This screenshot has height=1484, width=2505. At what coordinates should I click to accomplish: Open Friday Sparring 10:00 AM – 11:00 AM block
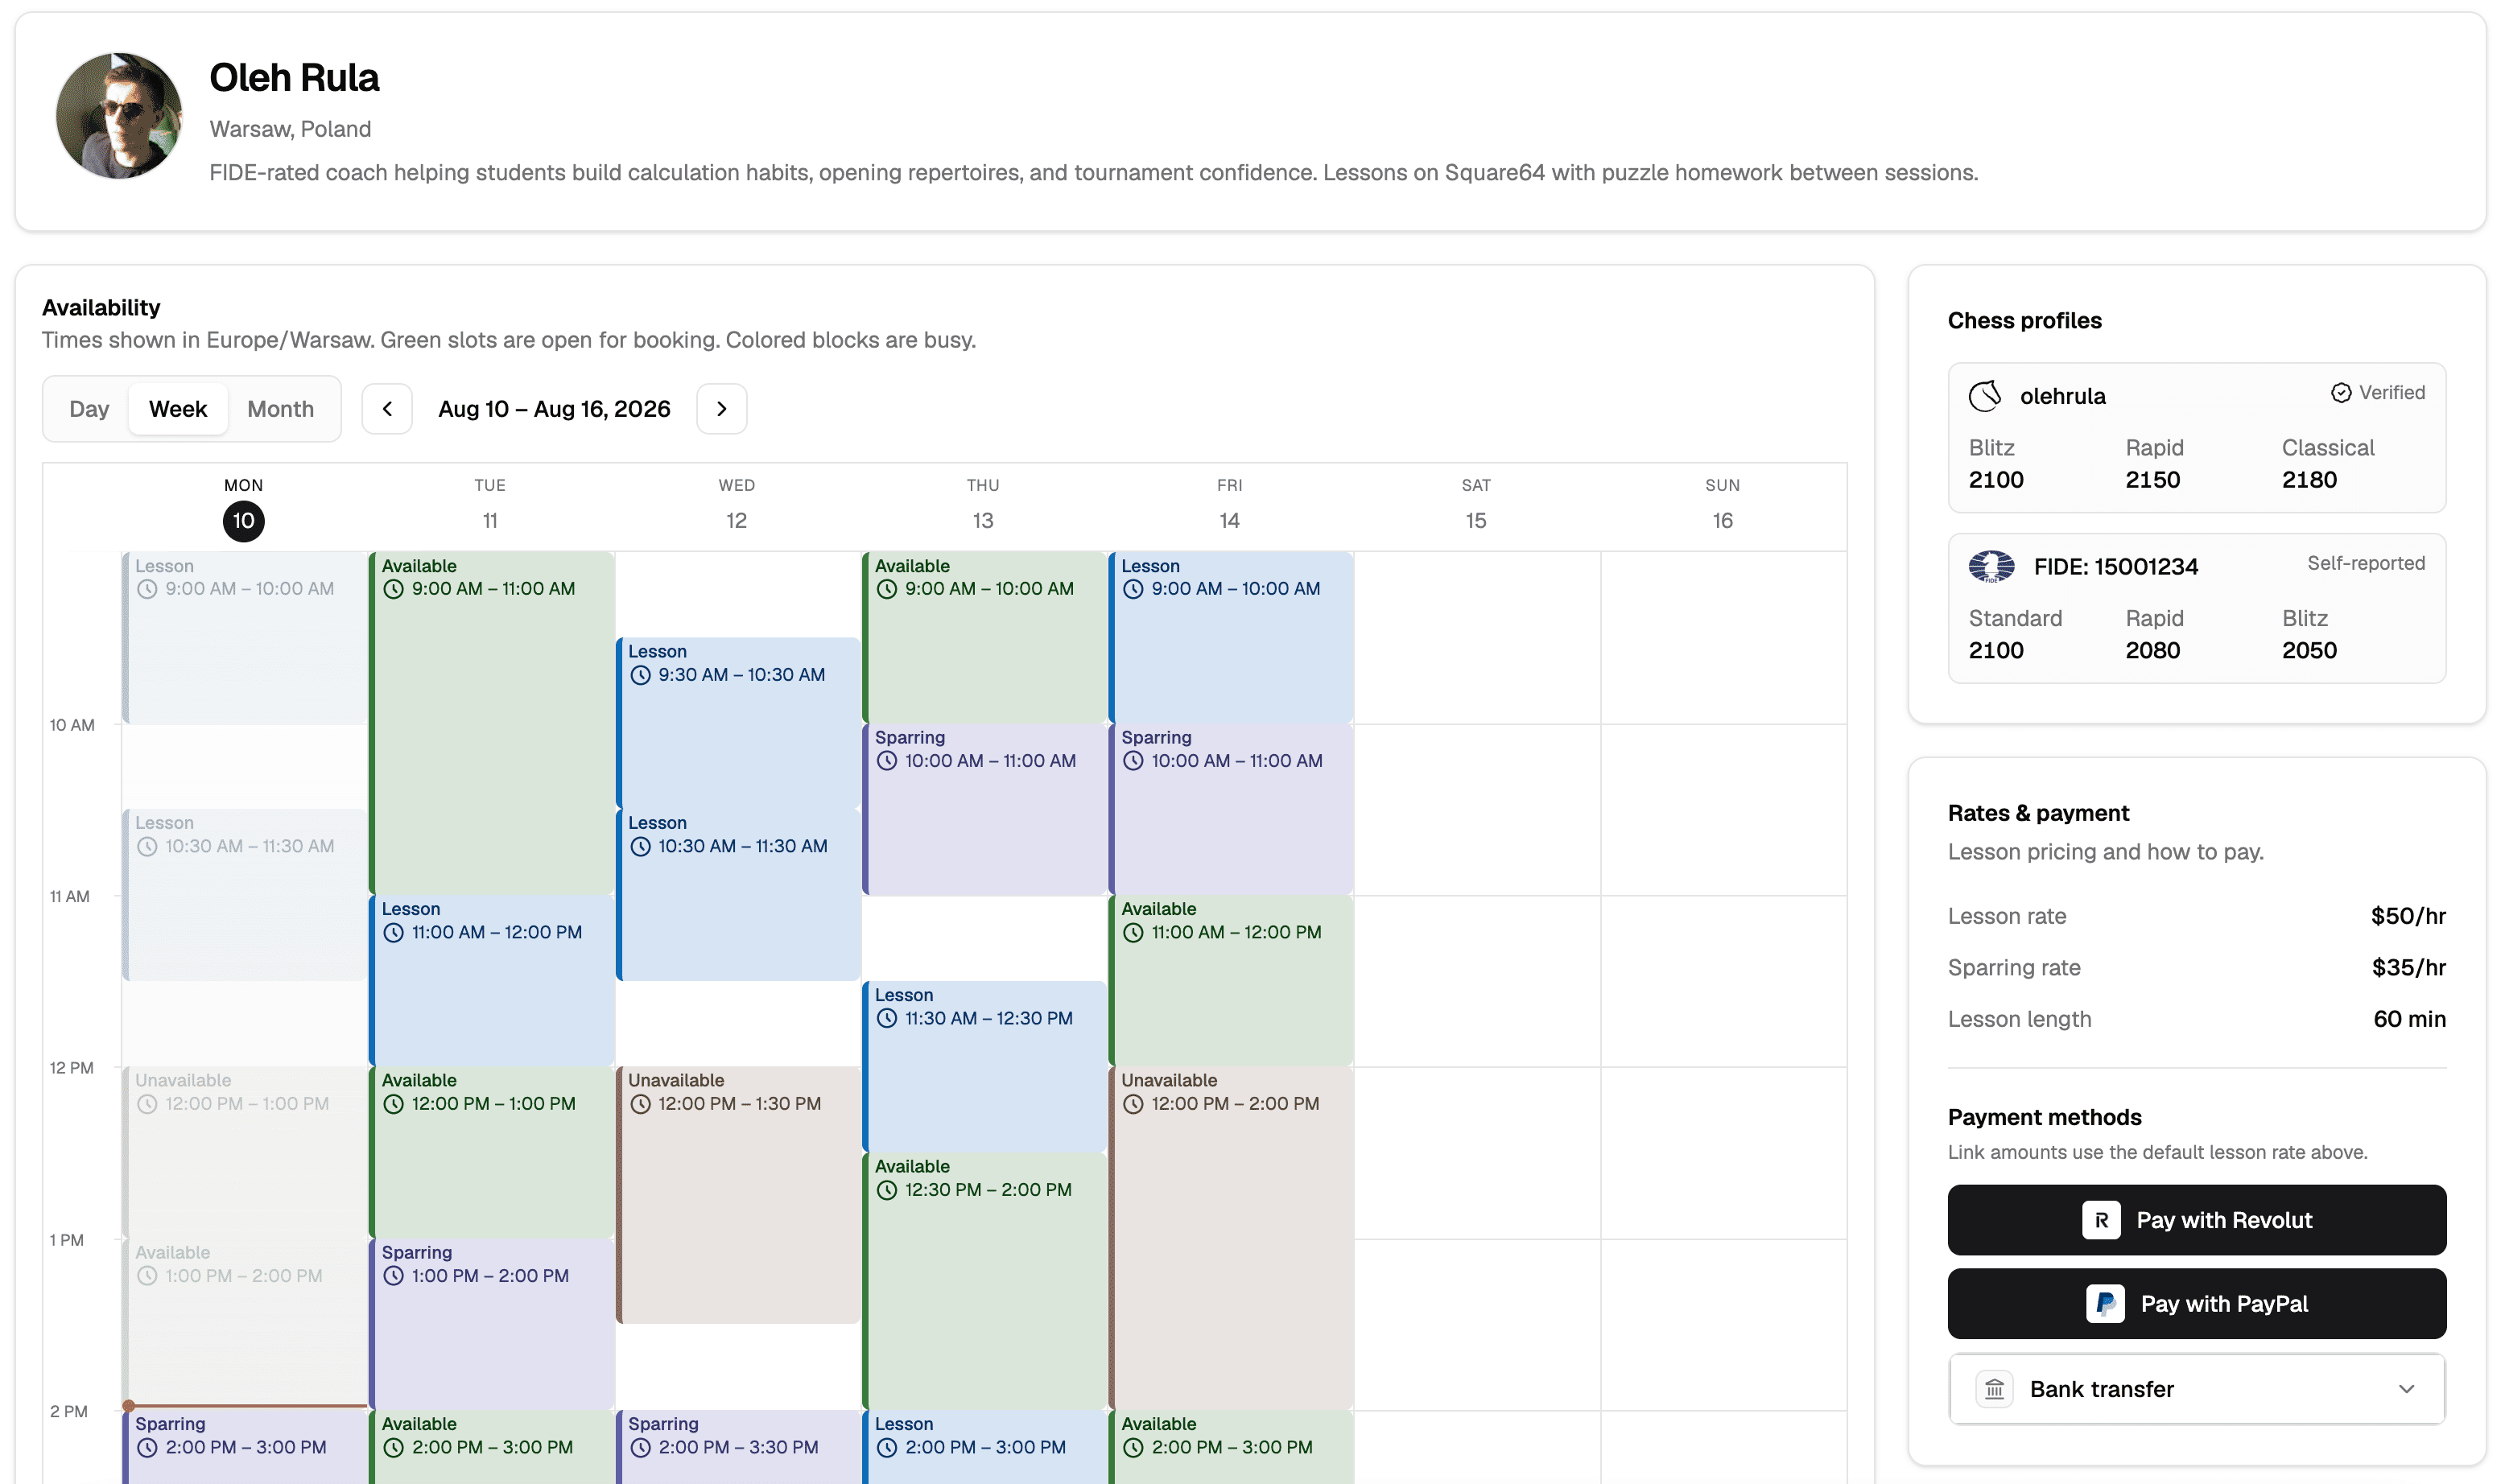[x=1231, y=809]
